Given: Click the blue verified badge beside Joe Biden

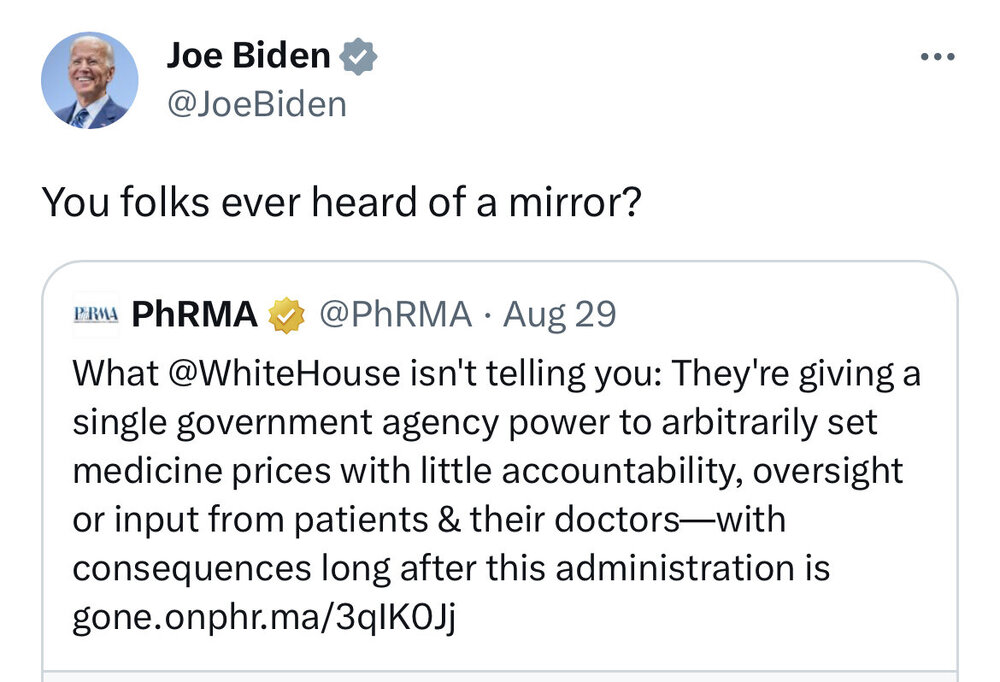Looking at the screenshot, I should pyautogui.click(x=357, y=57).
